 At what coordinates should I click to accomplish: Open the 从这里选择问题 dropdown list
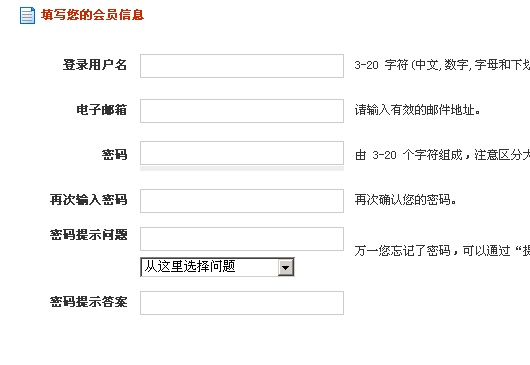[217, 267]
